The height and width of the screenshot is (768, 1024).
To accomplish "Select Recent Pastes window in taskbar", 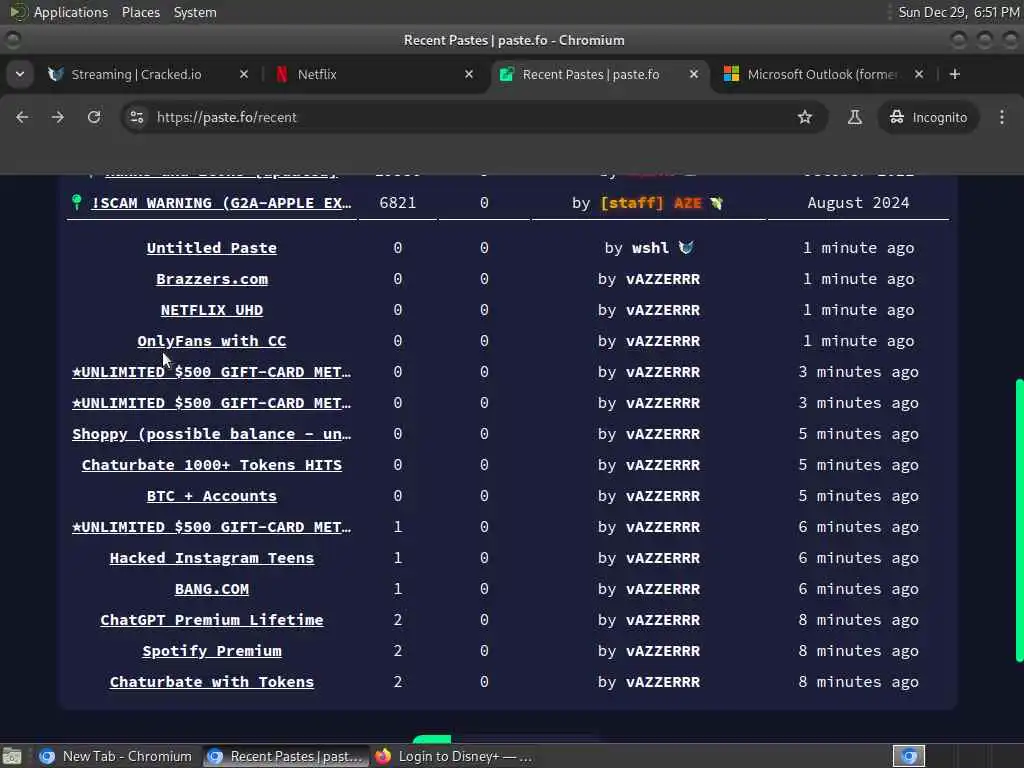I will [x=286, y=756].
